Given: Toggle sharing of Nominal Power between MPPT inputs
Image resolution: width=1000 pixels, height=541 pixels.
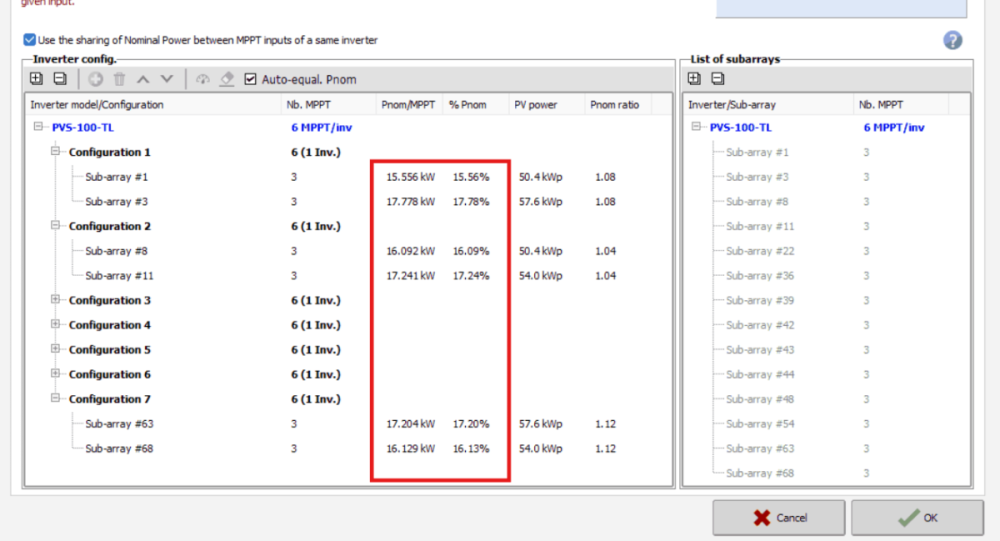Looking at the screenshot, I should (29, 40).
